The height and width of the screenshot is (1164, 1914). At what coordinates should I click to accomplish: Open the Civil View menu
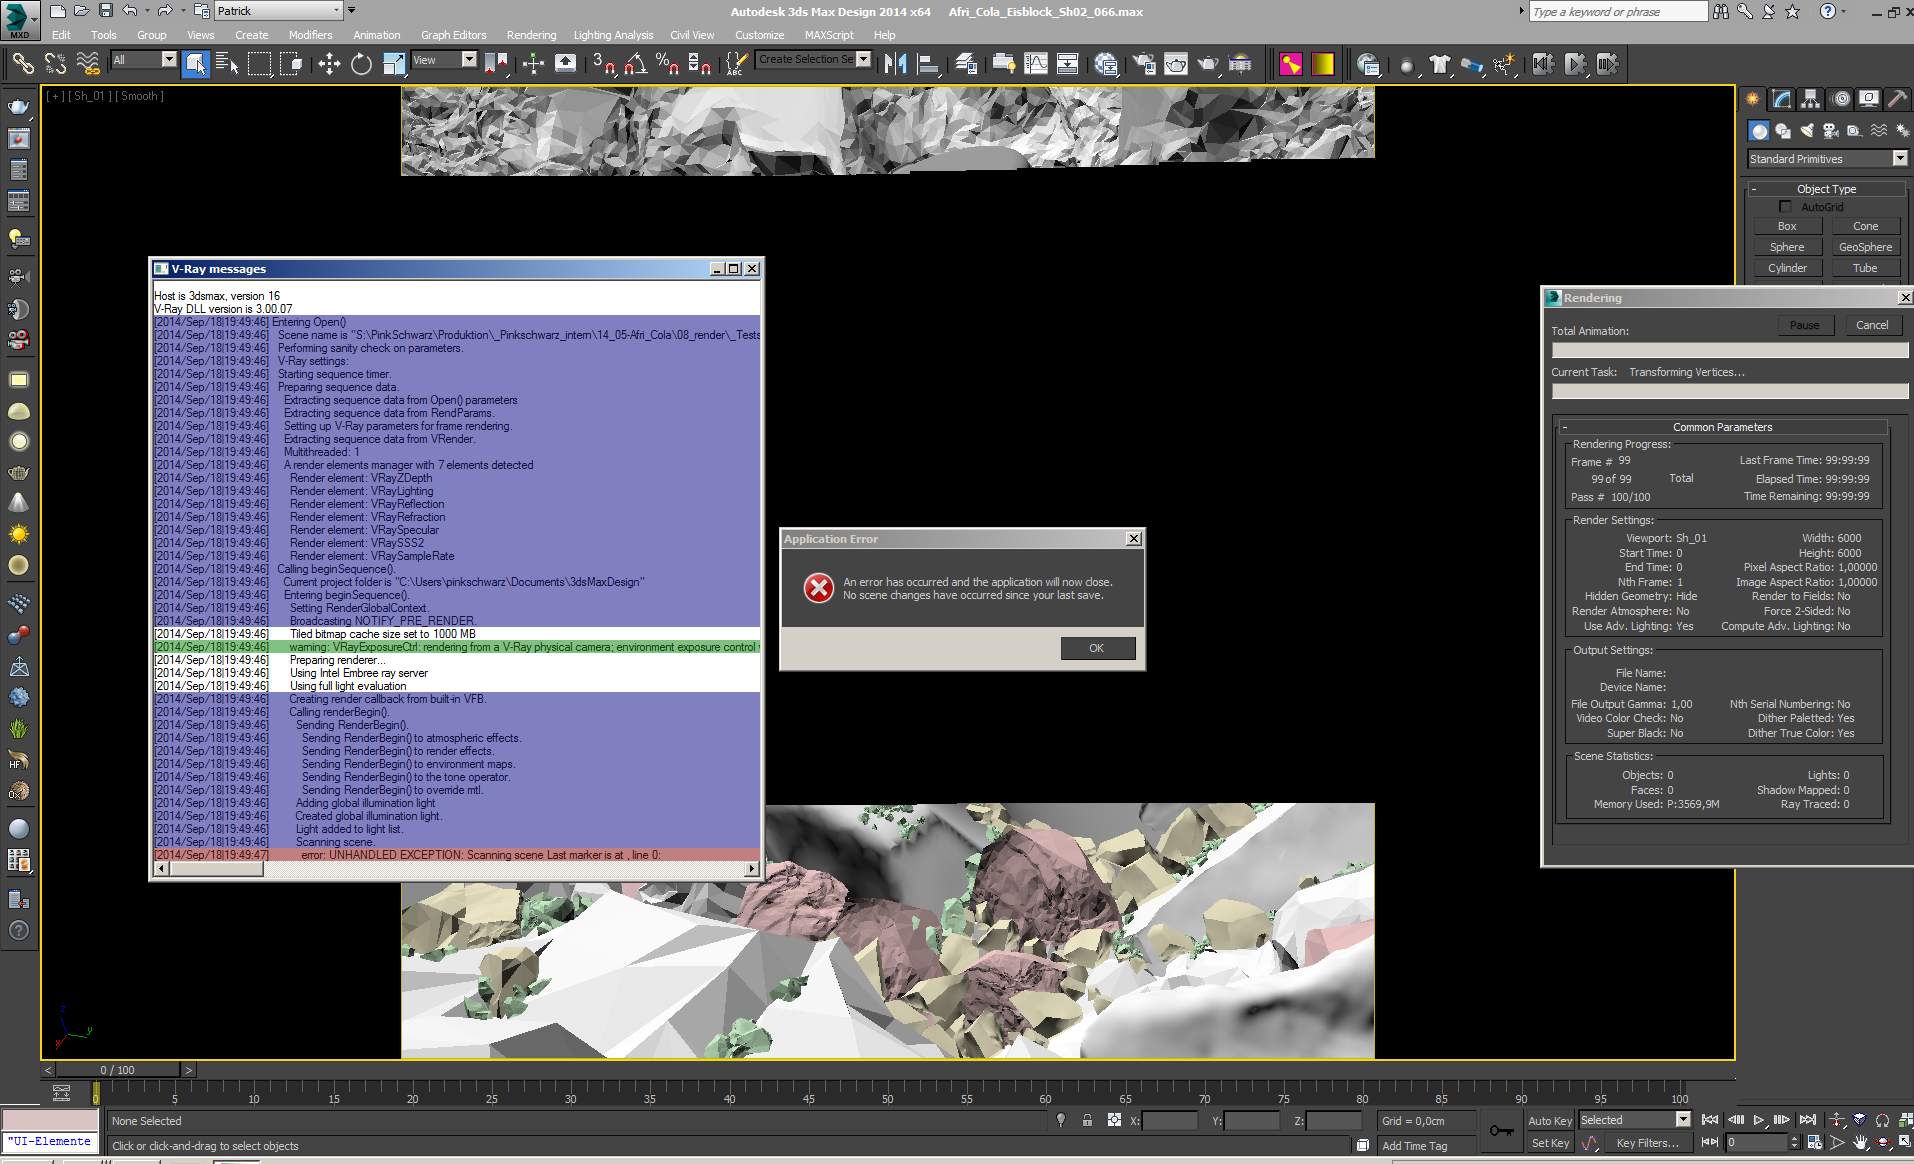coord(692,35)
